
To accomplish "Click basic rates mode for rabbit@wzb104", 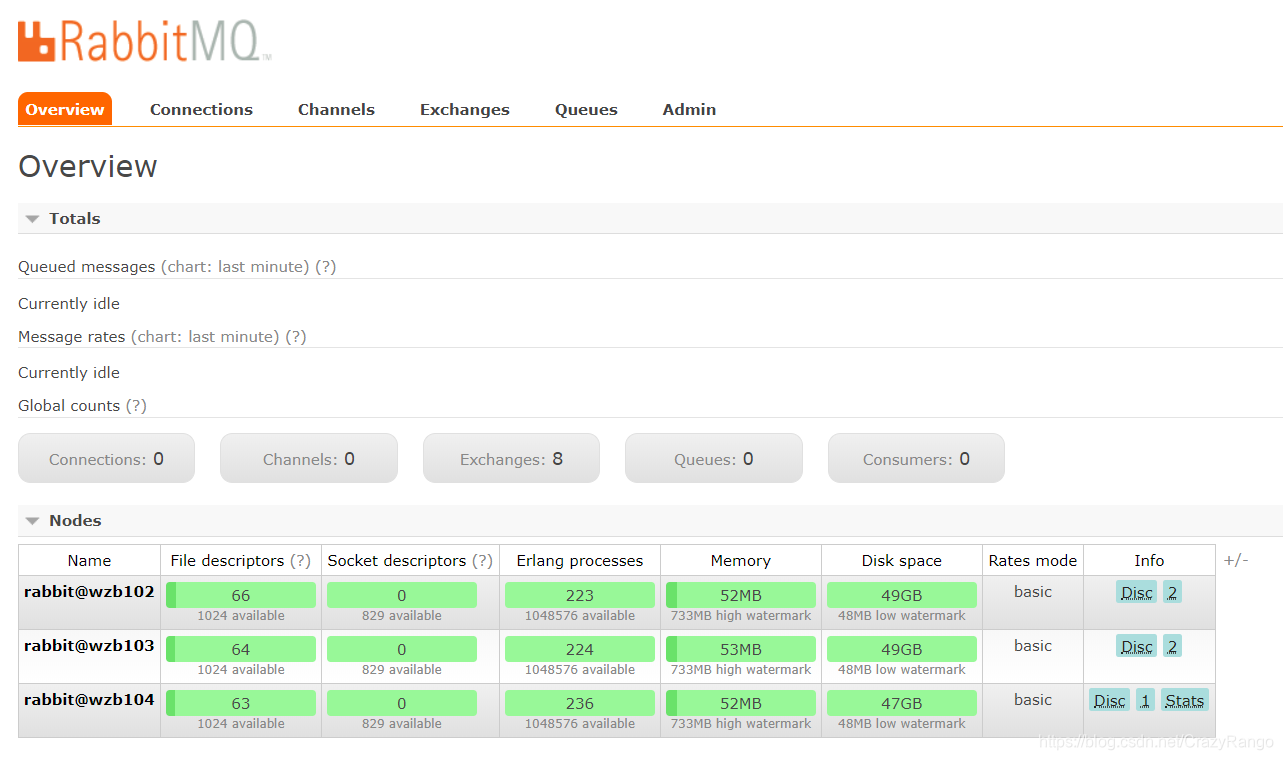I will click(1033, 700).
